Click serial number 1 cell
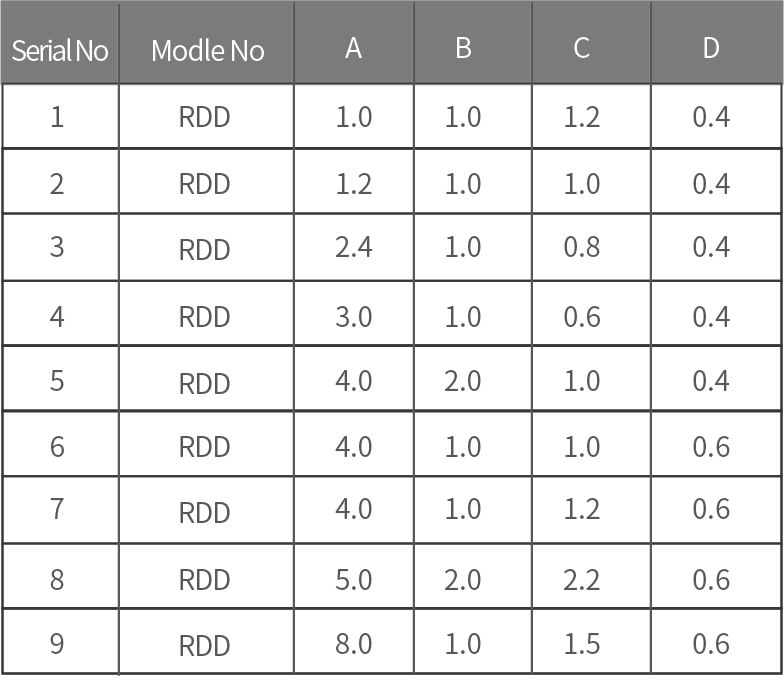Viewport: 784px width, 686px height. [57, 117]
